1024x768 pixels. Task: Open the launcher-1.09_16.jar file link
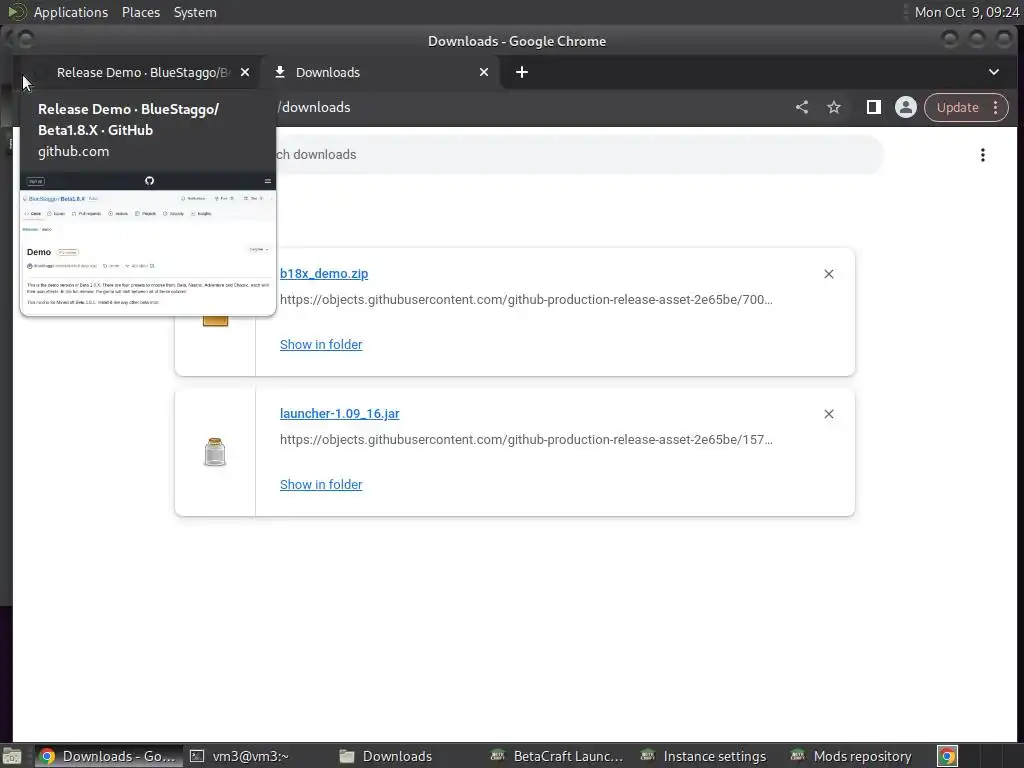340,413
